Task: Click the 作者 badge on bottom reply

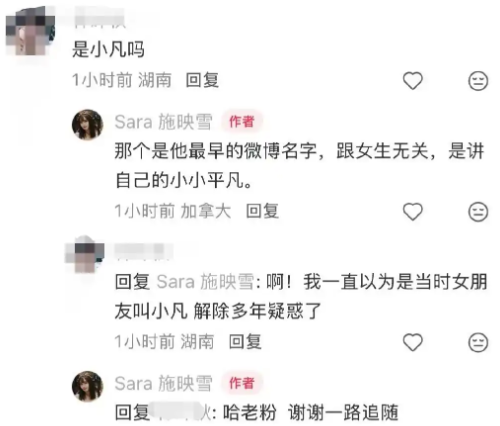Action: [242, 383]
